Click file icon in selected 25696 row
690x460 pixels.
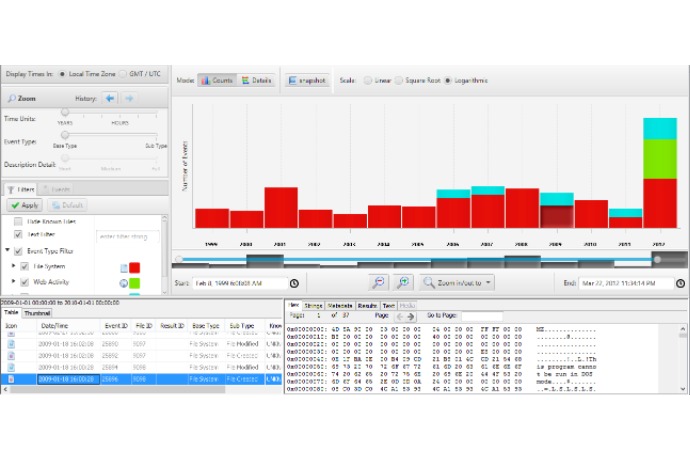tap(11, 379)
